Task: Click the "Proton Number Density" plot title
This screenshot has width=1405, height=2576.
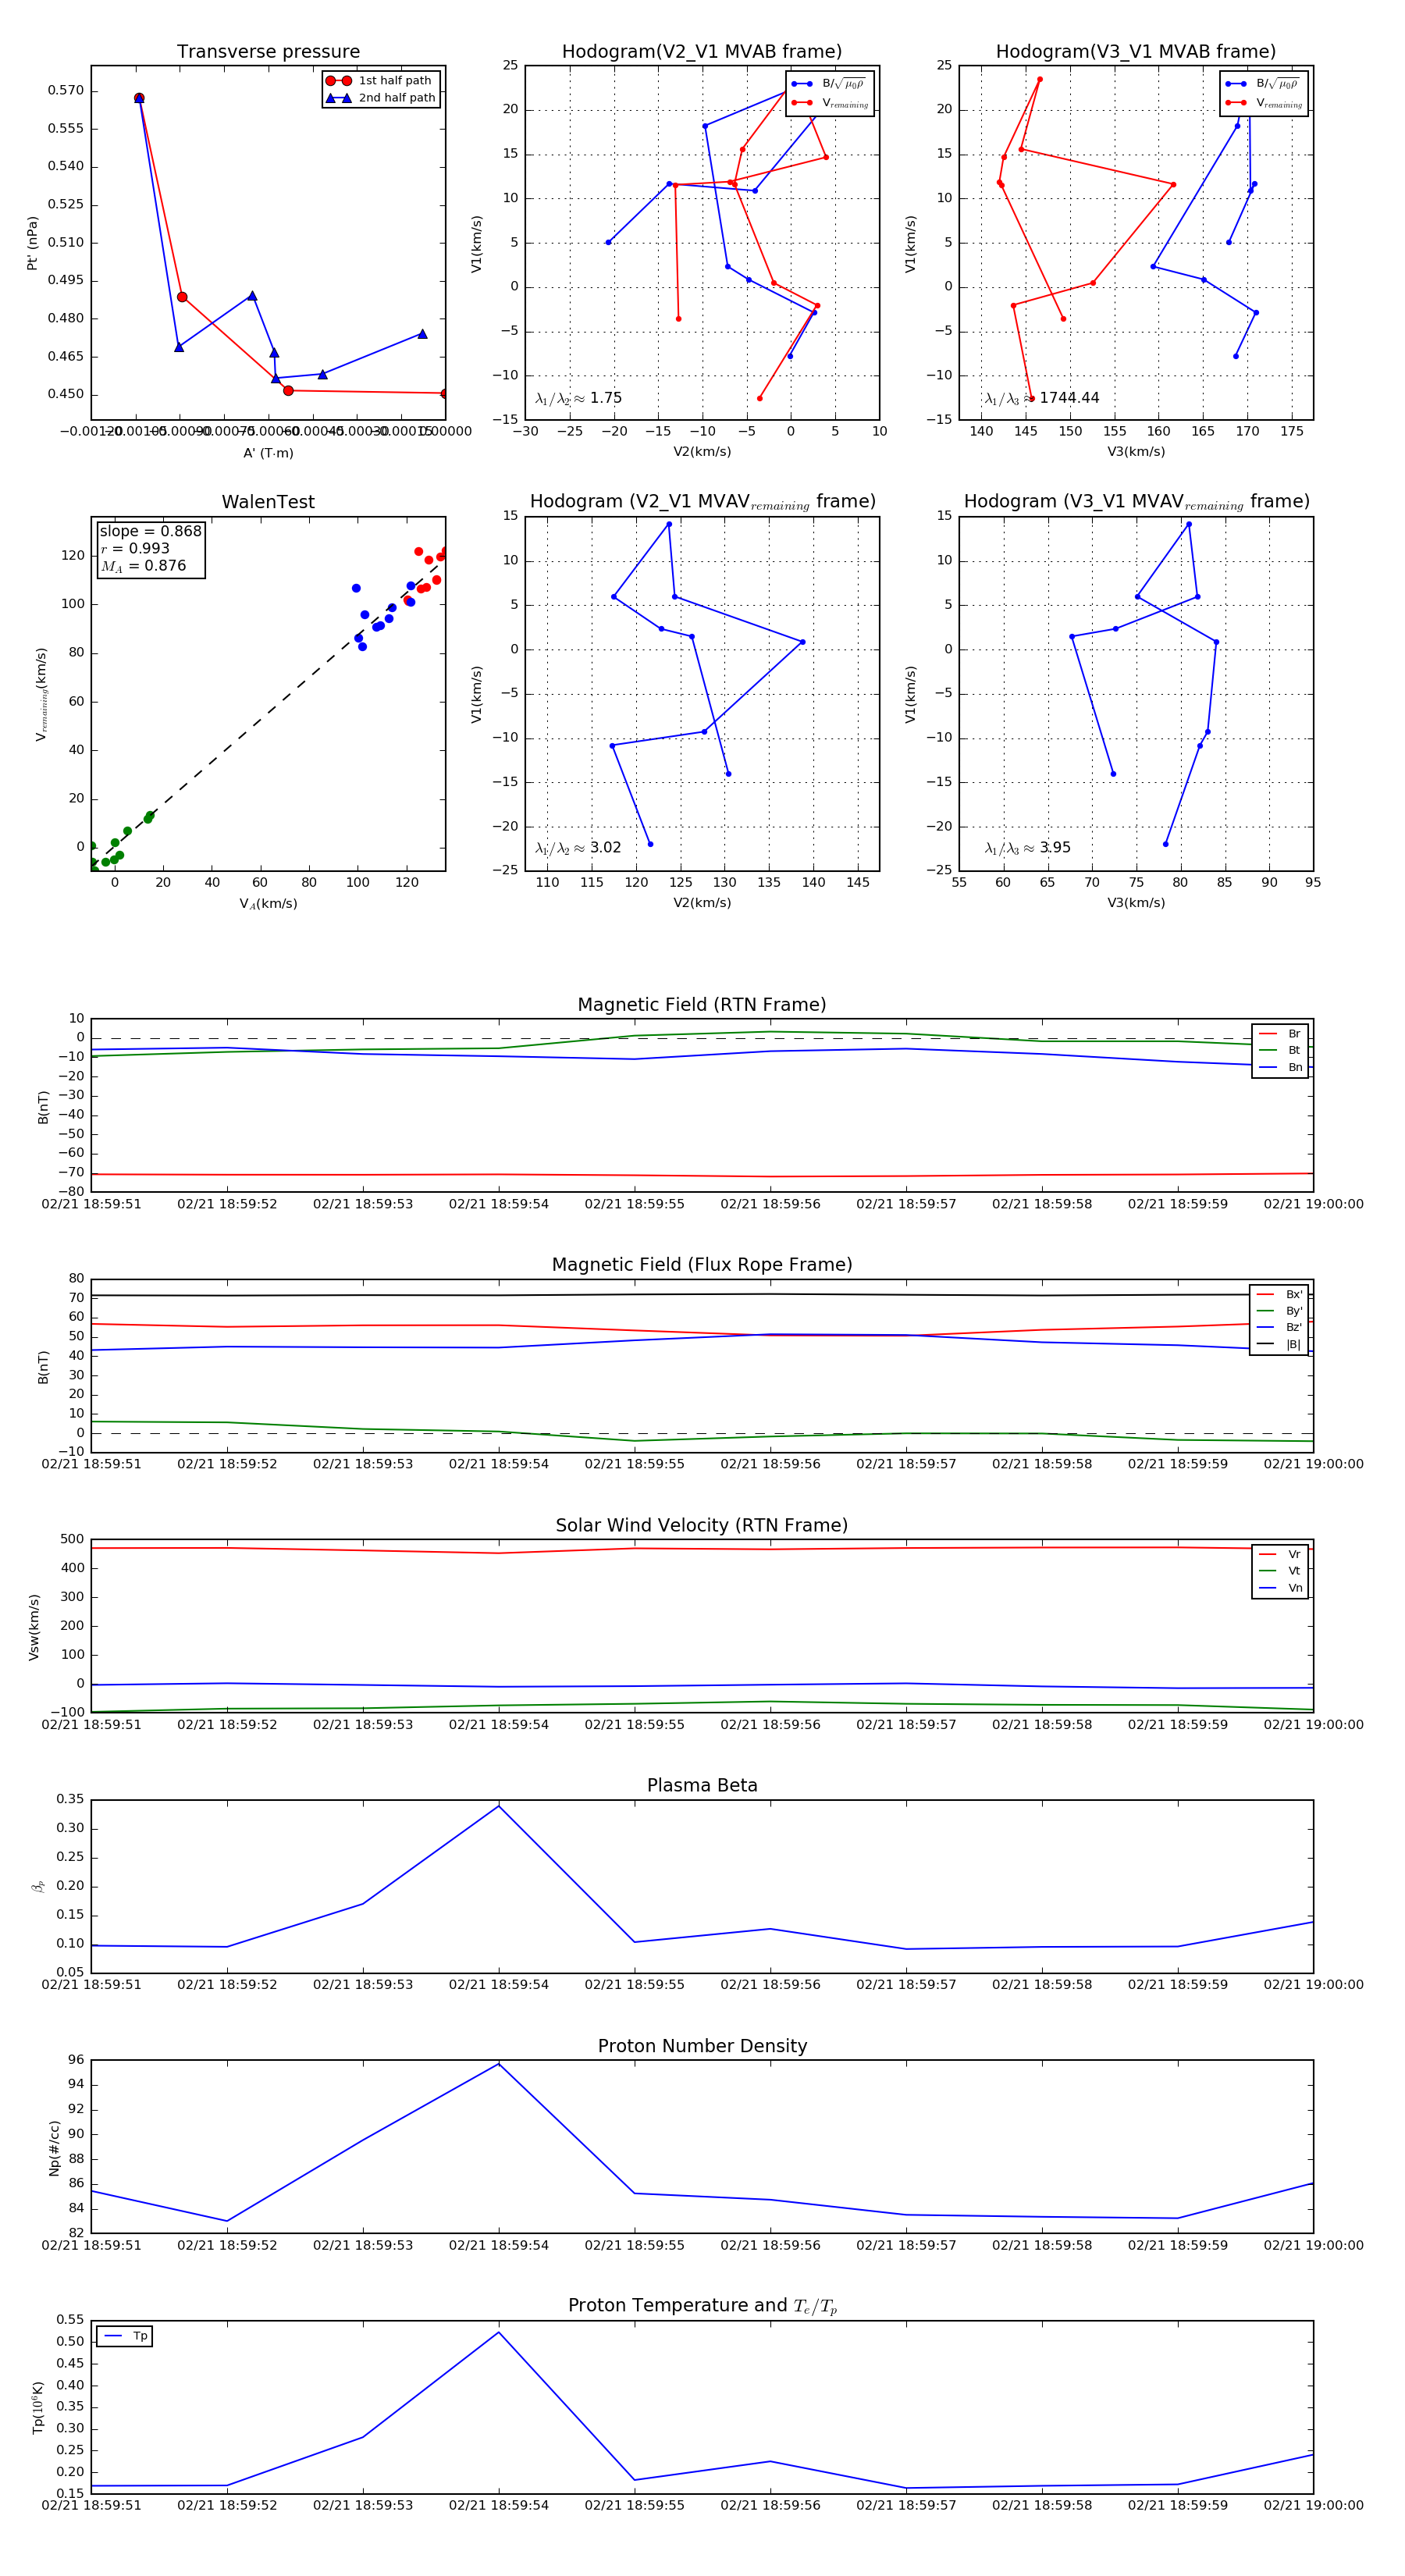Action: coord(702,2046)
